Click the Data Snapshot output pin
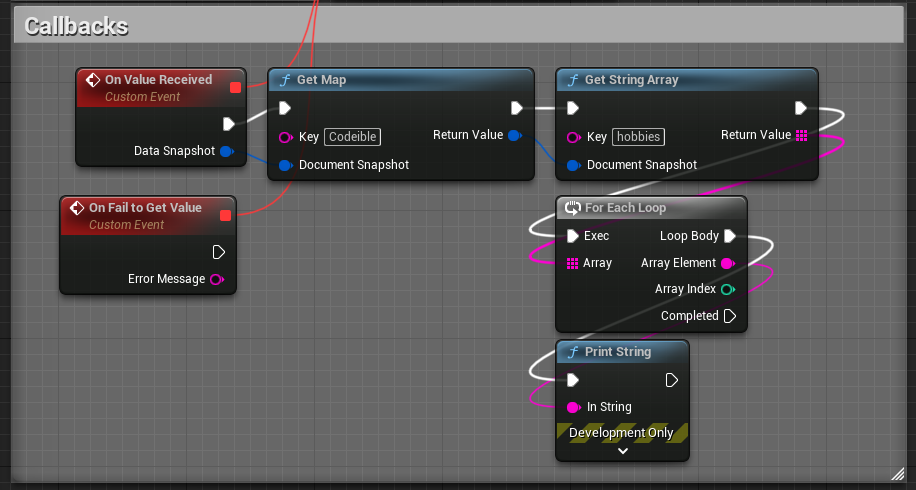916x490 pixels. click(227, 151)
